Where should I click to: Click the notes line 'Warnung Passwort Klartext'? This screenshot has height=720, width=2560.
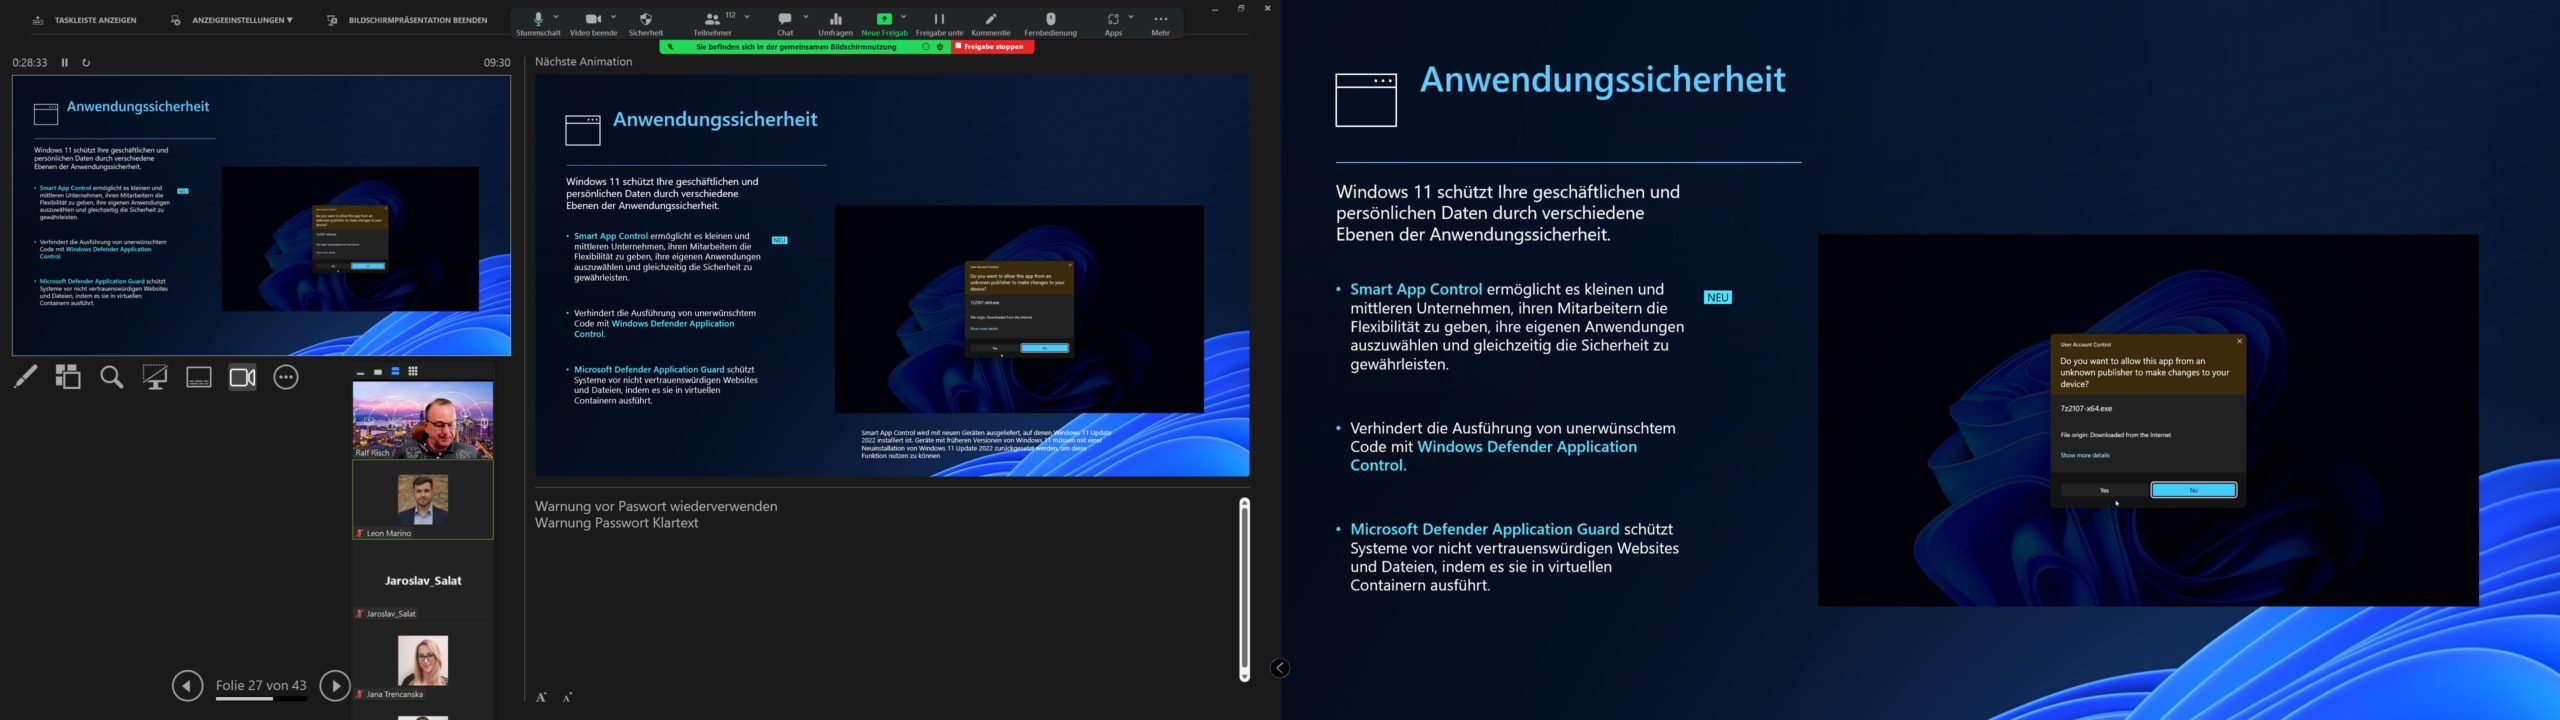tap(617, 523)
